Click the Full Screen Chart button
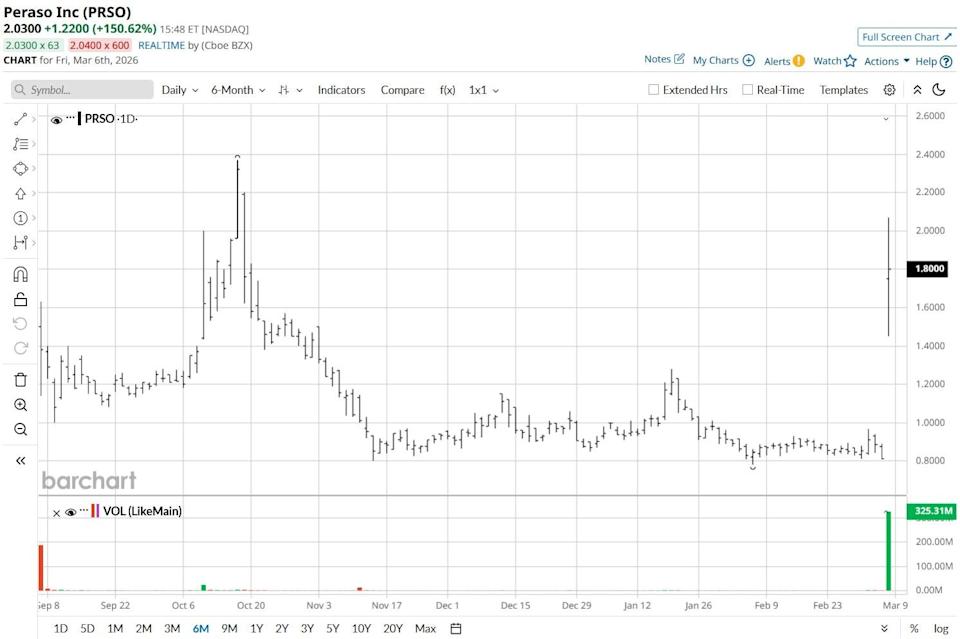This screenshot has height=639, width=960. pyautogui.click(x=907, y=37)
